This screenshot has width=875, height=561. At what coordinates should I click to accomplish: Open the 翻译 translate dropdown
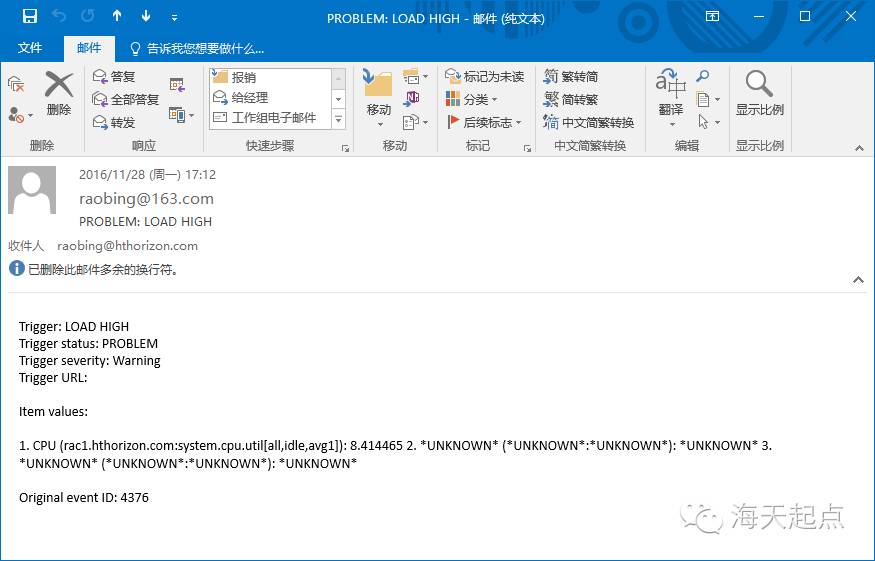670,98
